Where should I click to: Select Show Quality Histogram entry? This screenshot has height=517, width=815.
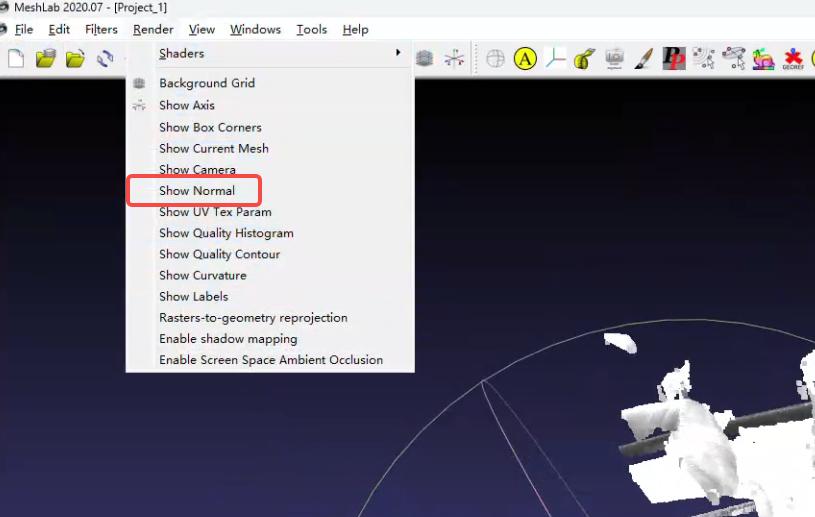coord(226,233)
